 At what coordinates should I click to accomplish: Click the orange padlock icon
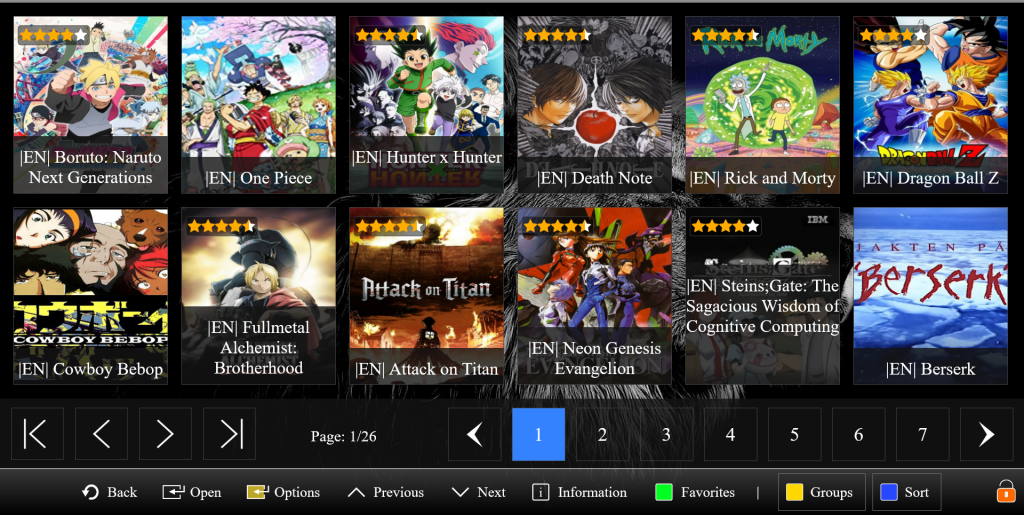[1006, 492]
